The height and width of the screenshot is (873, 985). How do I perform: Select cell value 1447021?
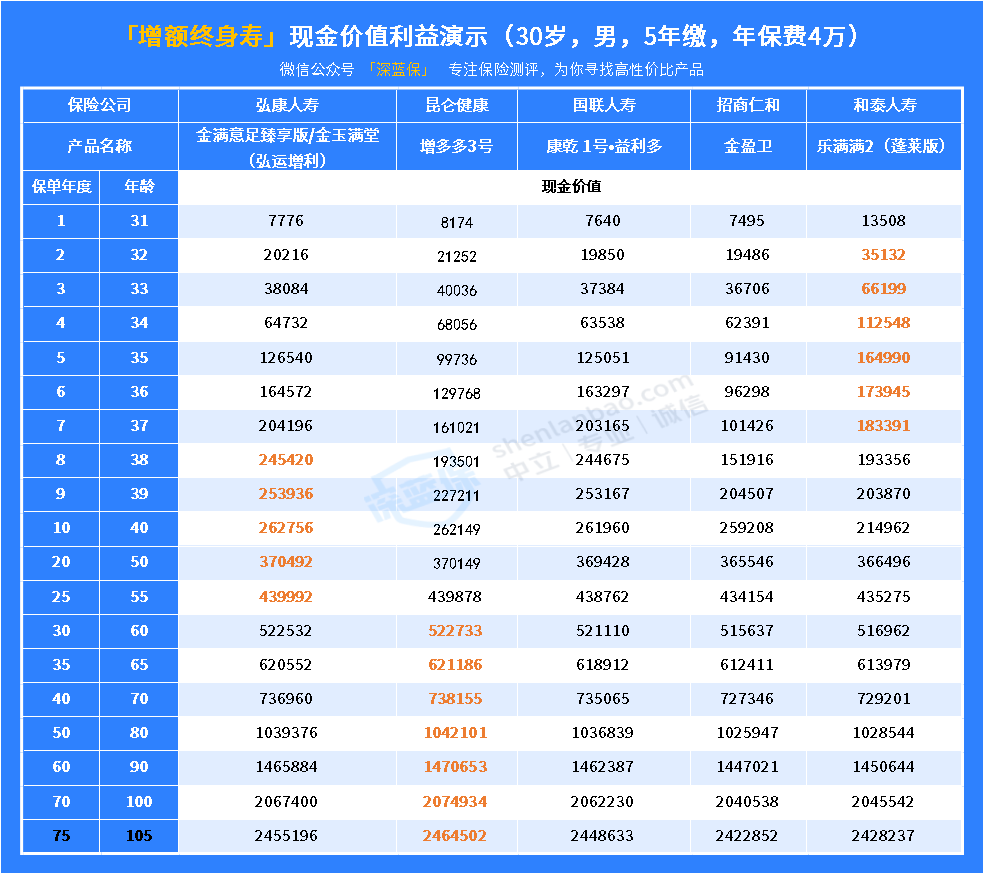(747, 766)
